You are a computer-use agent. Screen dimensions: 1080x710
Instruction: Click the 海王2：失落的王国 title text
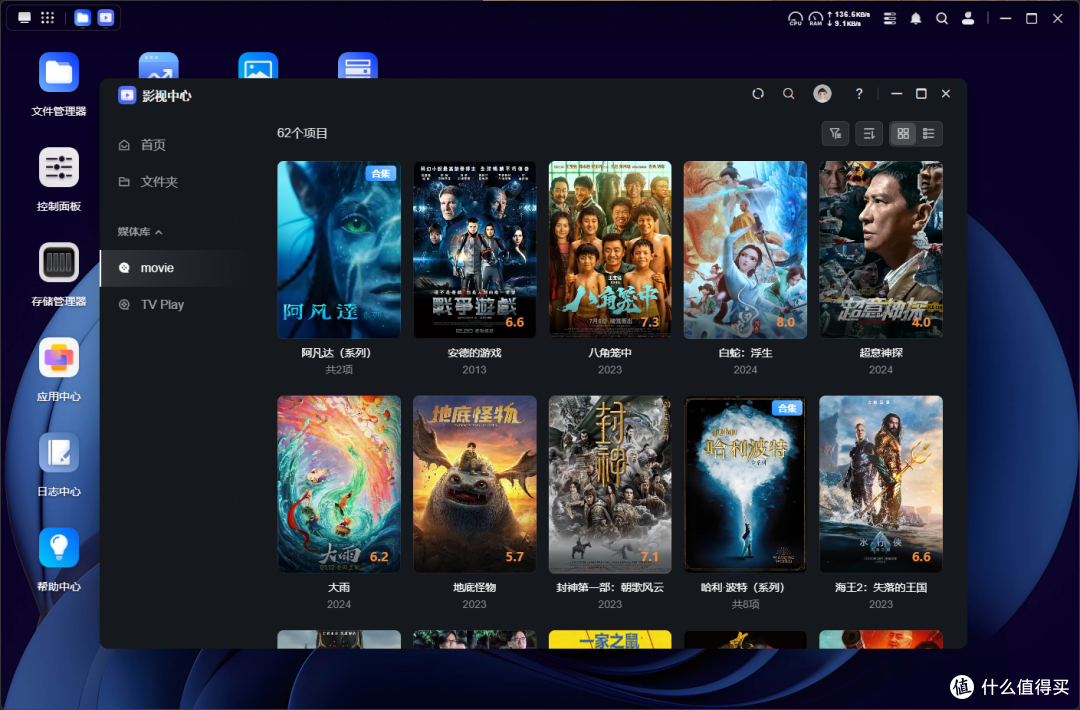tap(881, 587)
